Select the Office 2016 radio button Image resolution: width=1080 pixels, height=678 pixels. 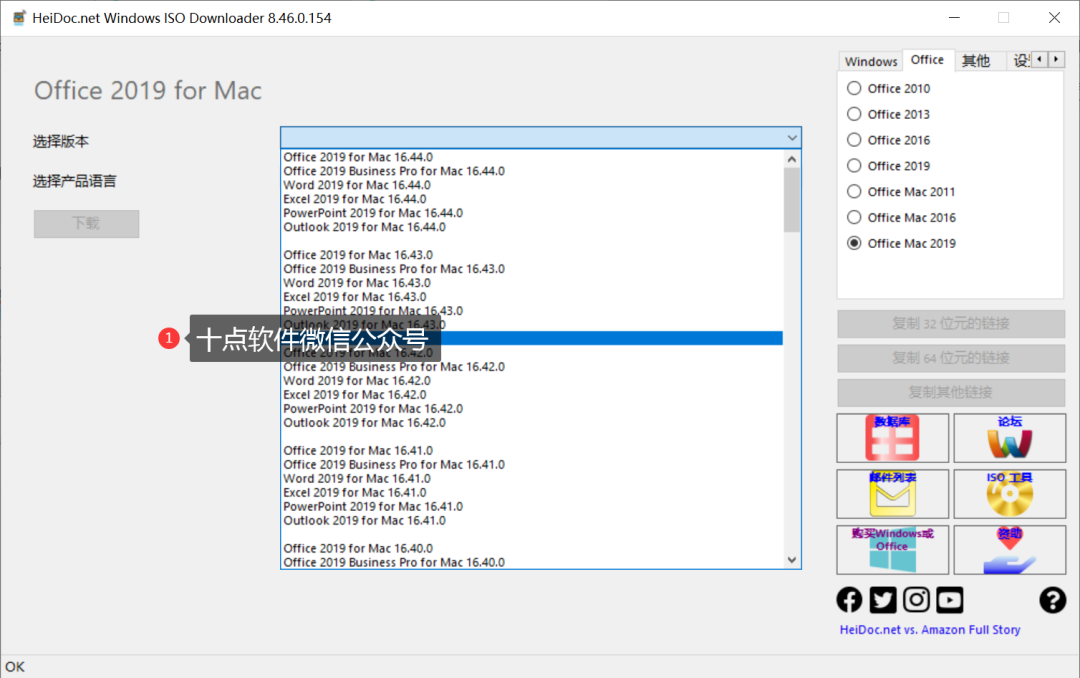(854, 140)
